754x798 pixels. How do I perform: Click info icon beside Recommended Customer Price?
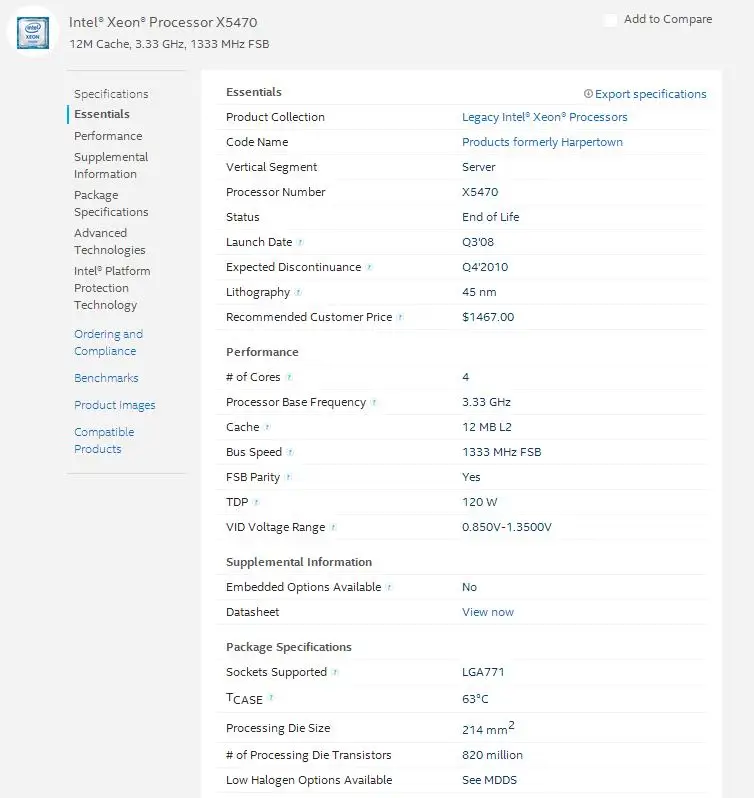click(400, 317)
